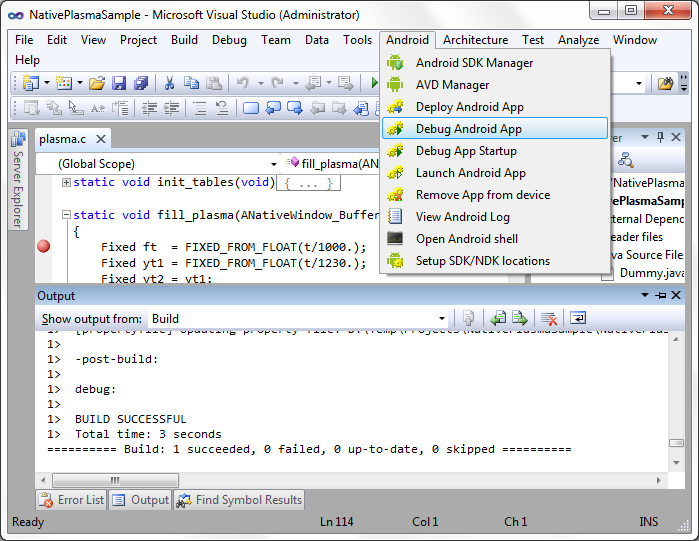Click Go to Previous Message in Output
This screenshot has width=699, height=541.
tap(498, 318)
